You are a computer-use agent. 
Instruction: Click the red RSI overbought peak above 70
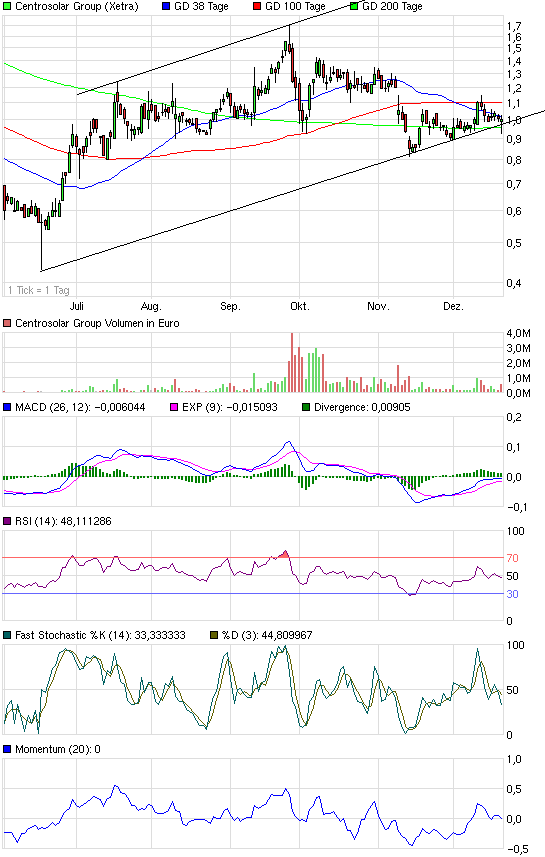(x=284, y=554)
